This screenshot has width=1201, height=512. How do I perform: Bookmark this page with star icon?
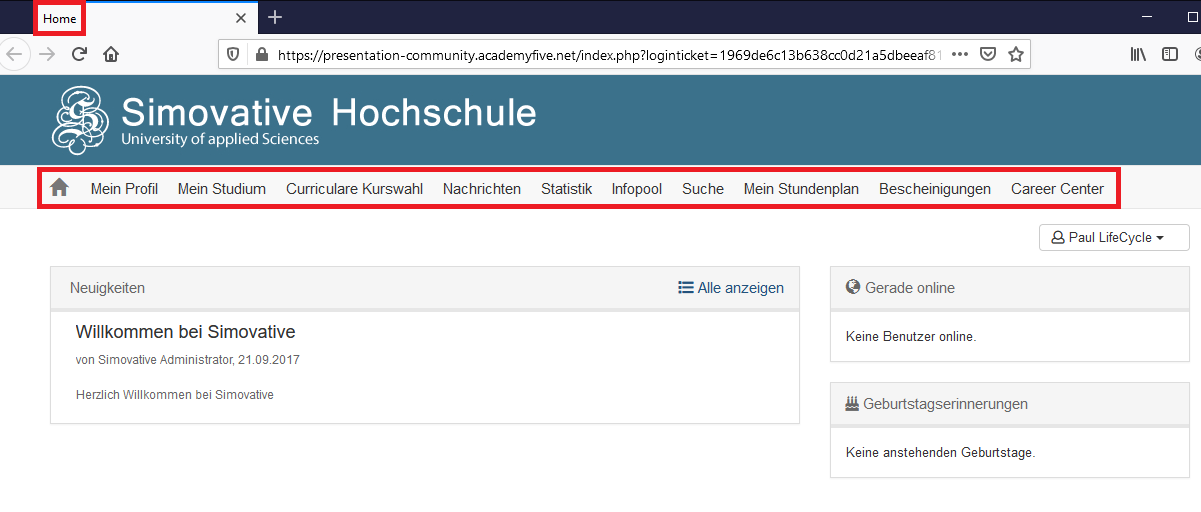pyautogui.click(x=1016, y=54)
